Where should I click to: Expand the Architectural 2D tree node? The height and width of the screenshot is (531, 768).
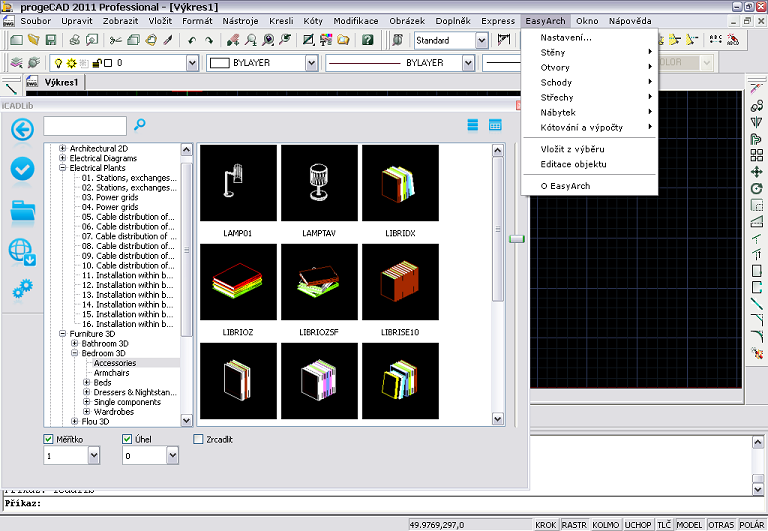[63, 149]
